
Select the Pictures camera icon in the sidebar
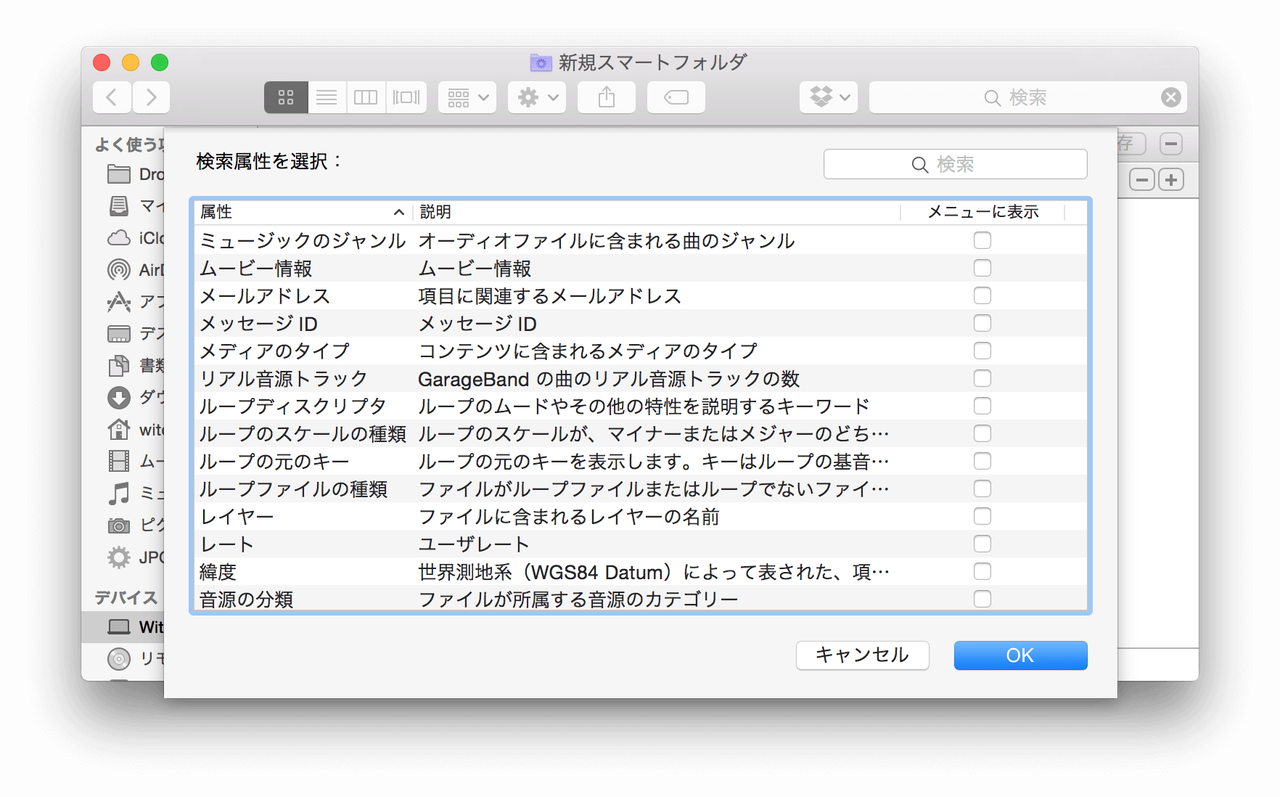click(x=119, y=525)
